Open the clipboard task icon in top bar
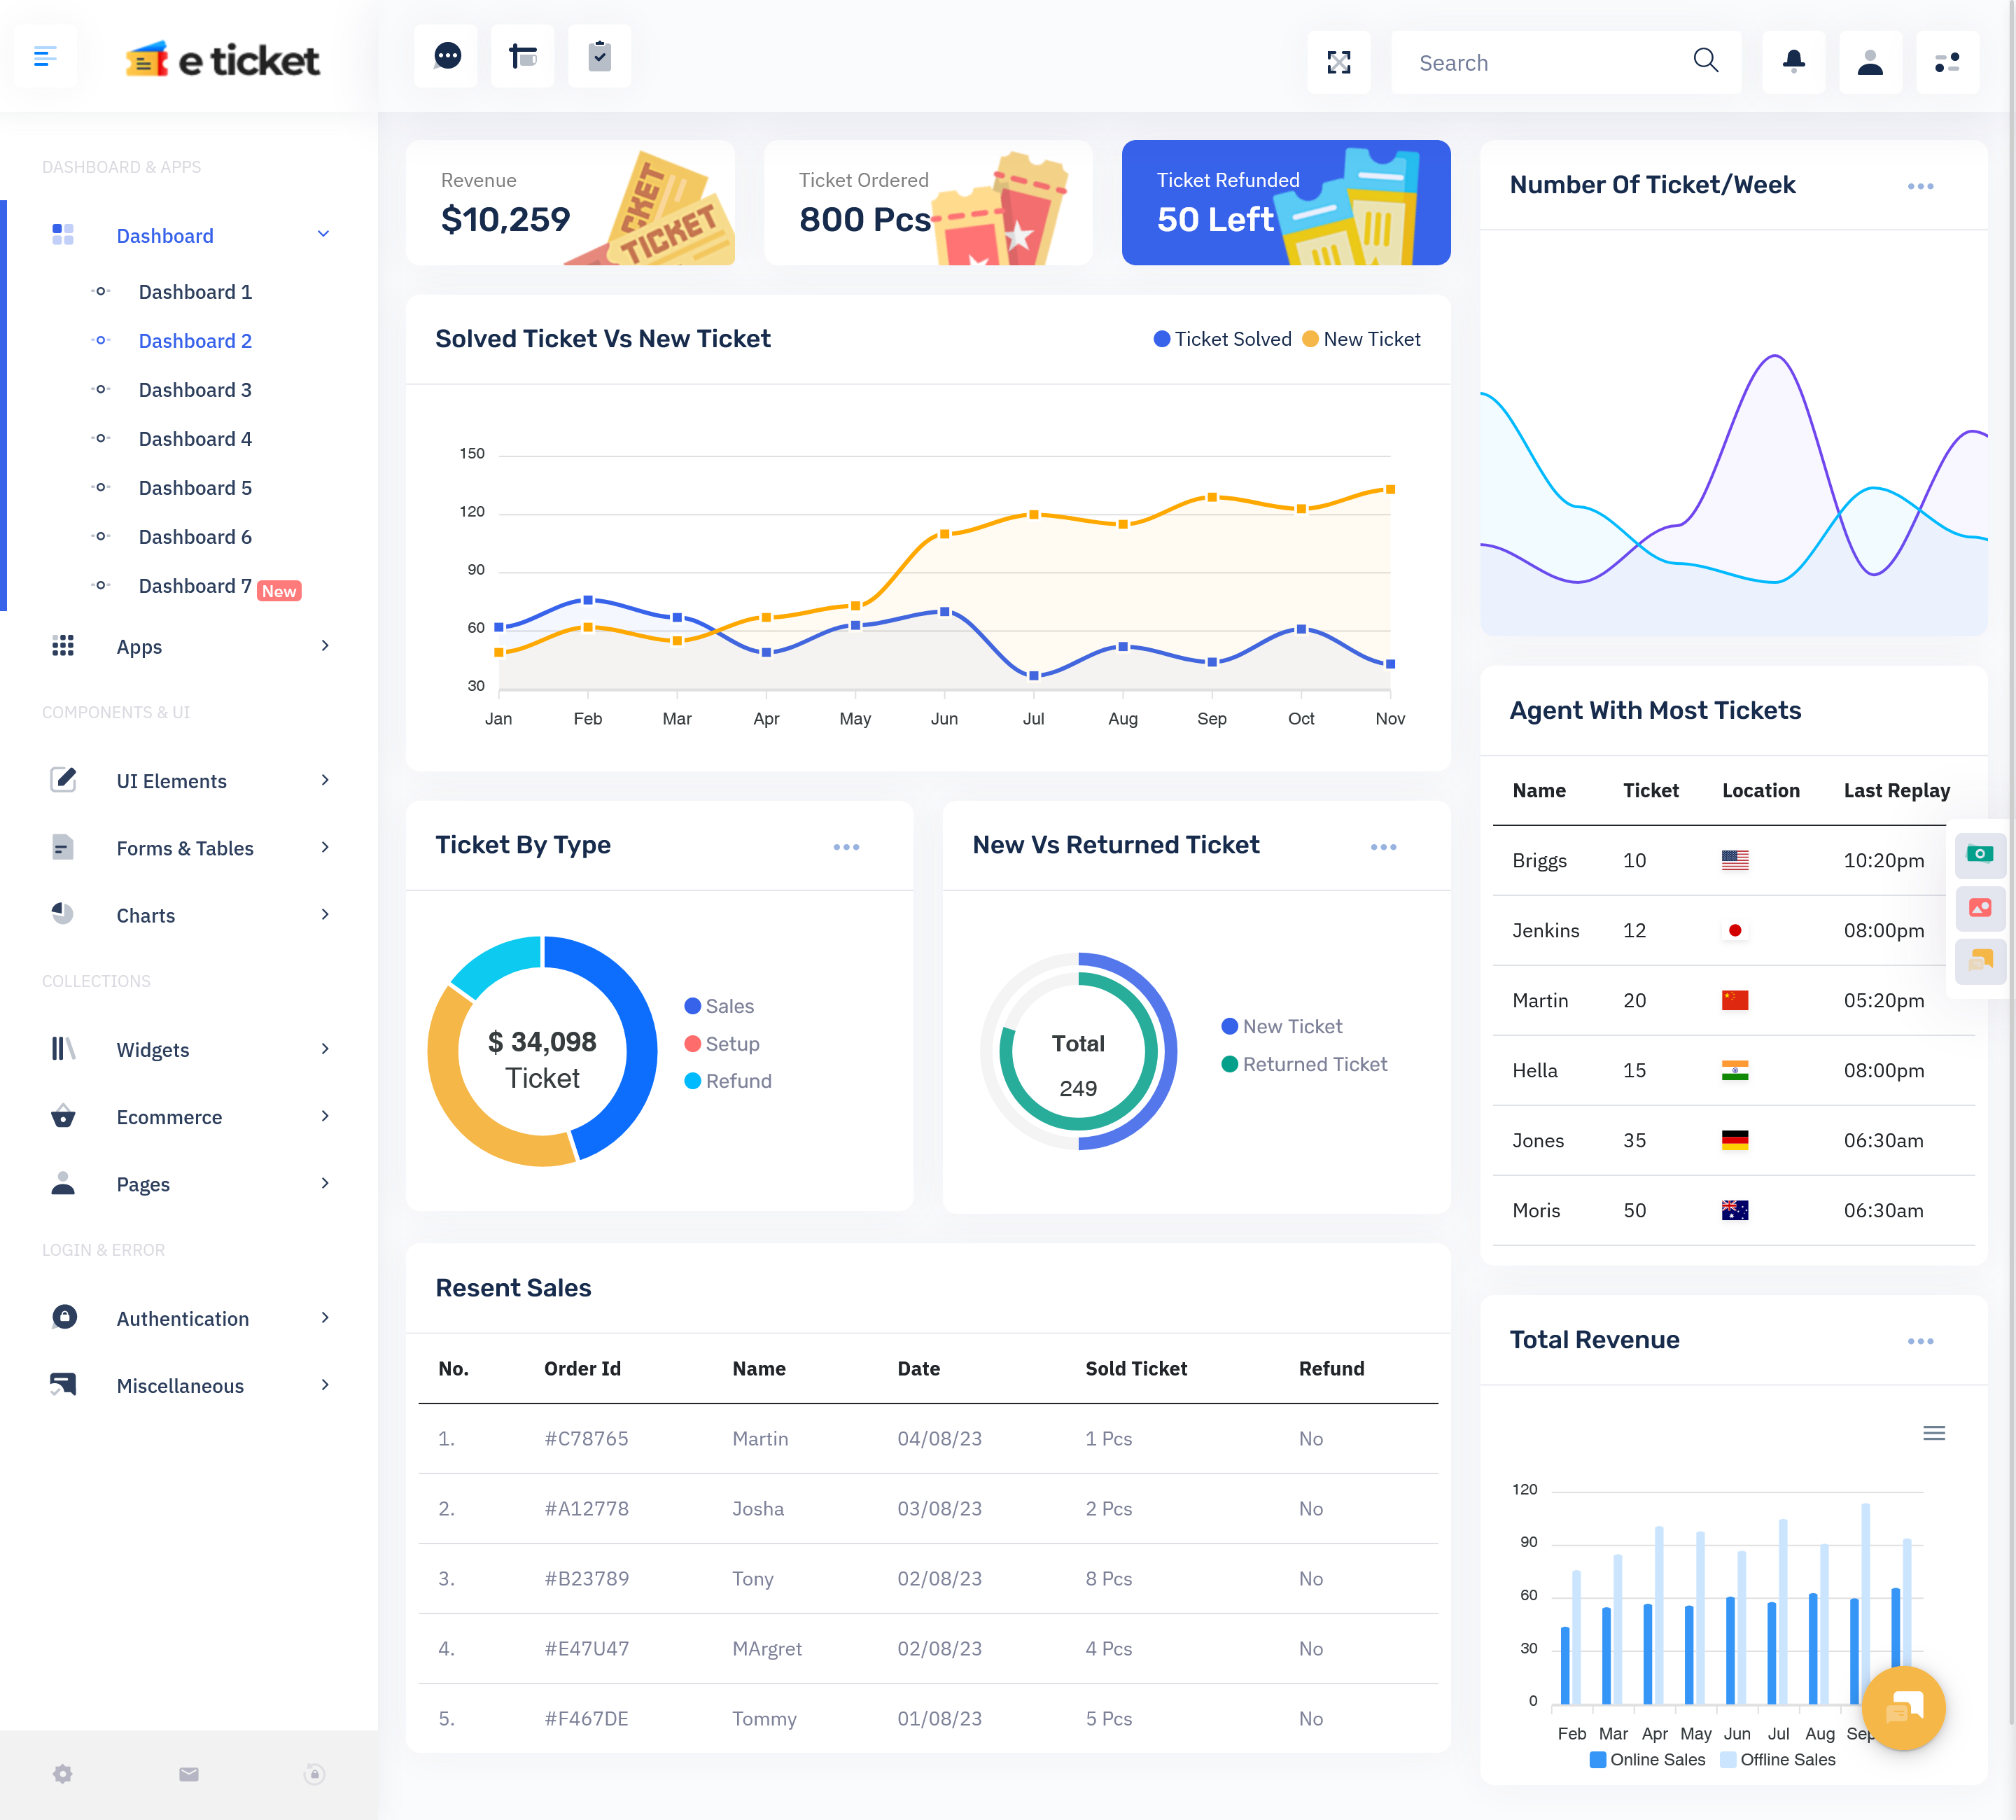Viewport: 2016px width, 1820px height. point(600,57)
